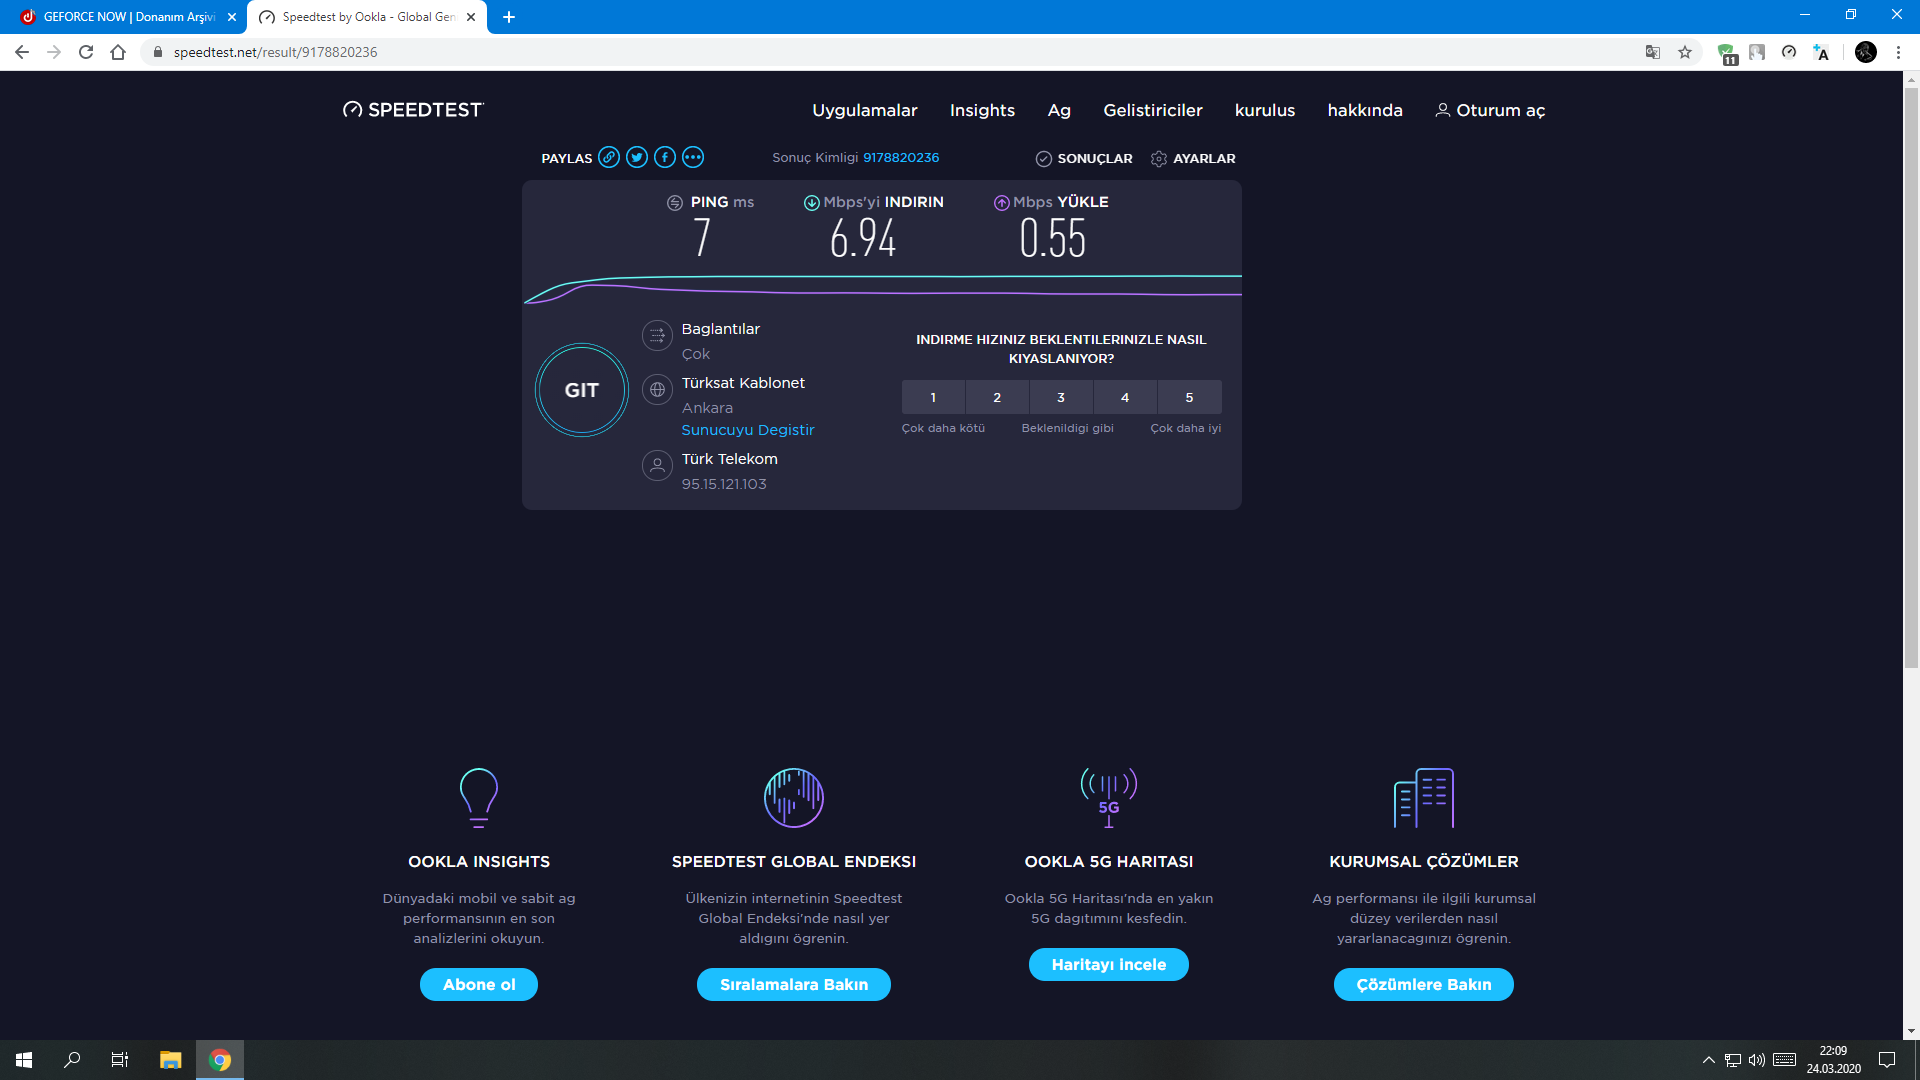Open result ID 9178820236 link
Image resolution: width=1920 pixels, height=1080 pixels.
[901, 157]
